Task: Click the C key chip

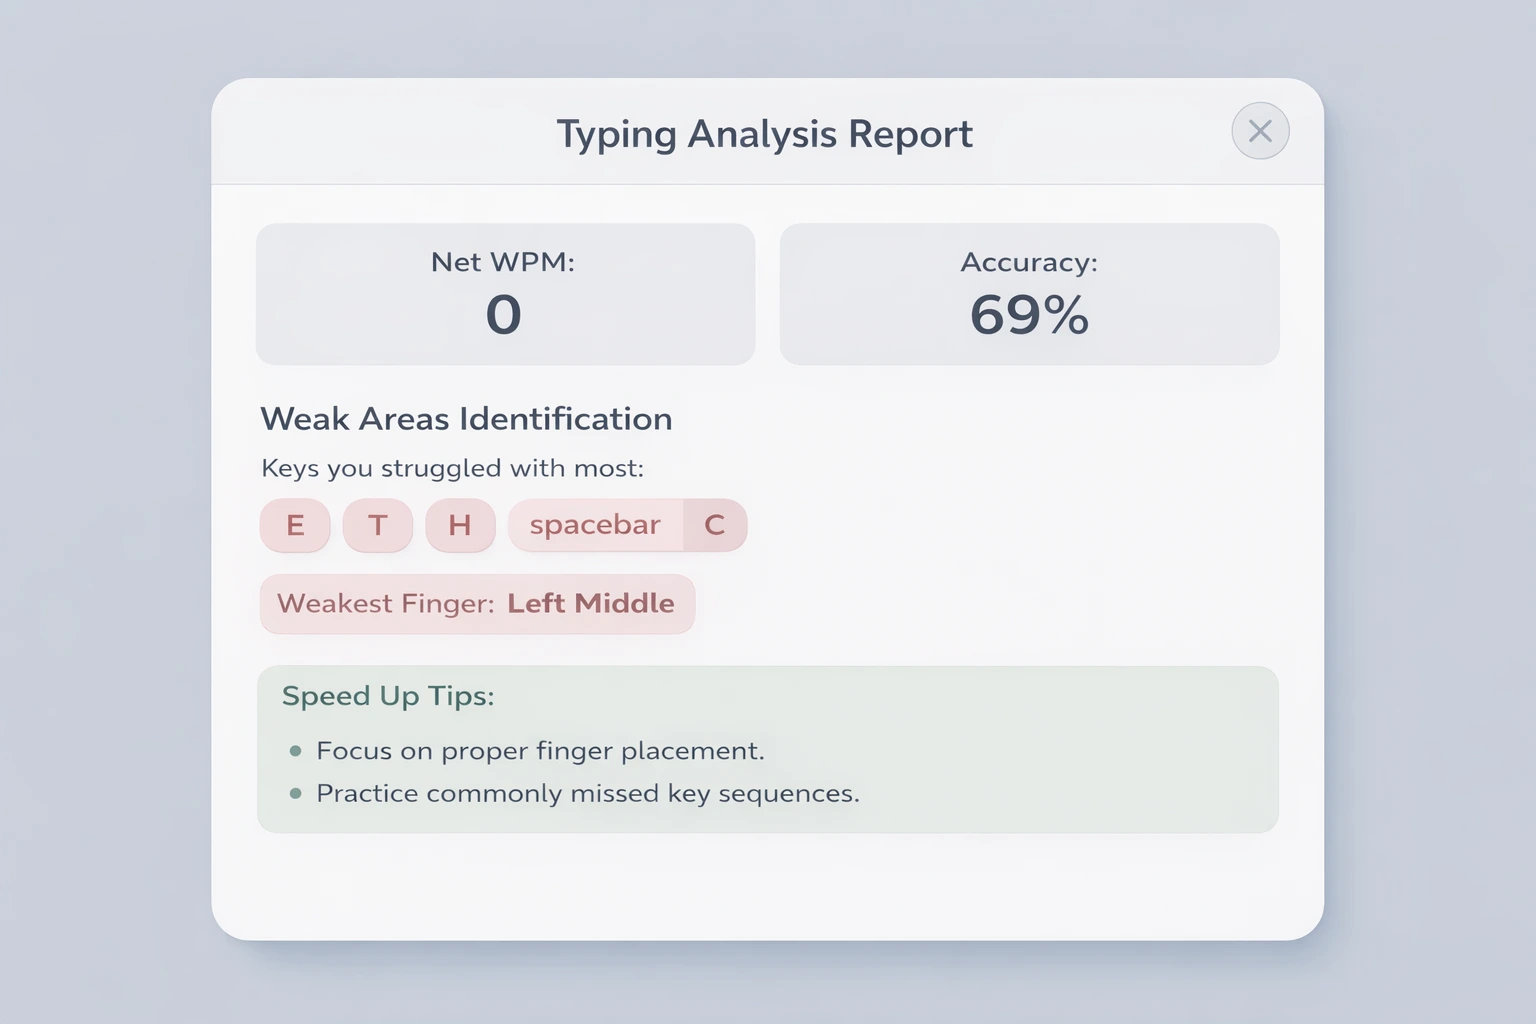Action: point(716,525)
